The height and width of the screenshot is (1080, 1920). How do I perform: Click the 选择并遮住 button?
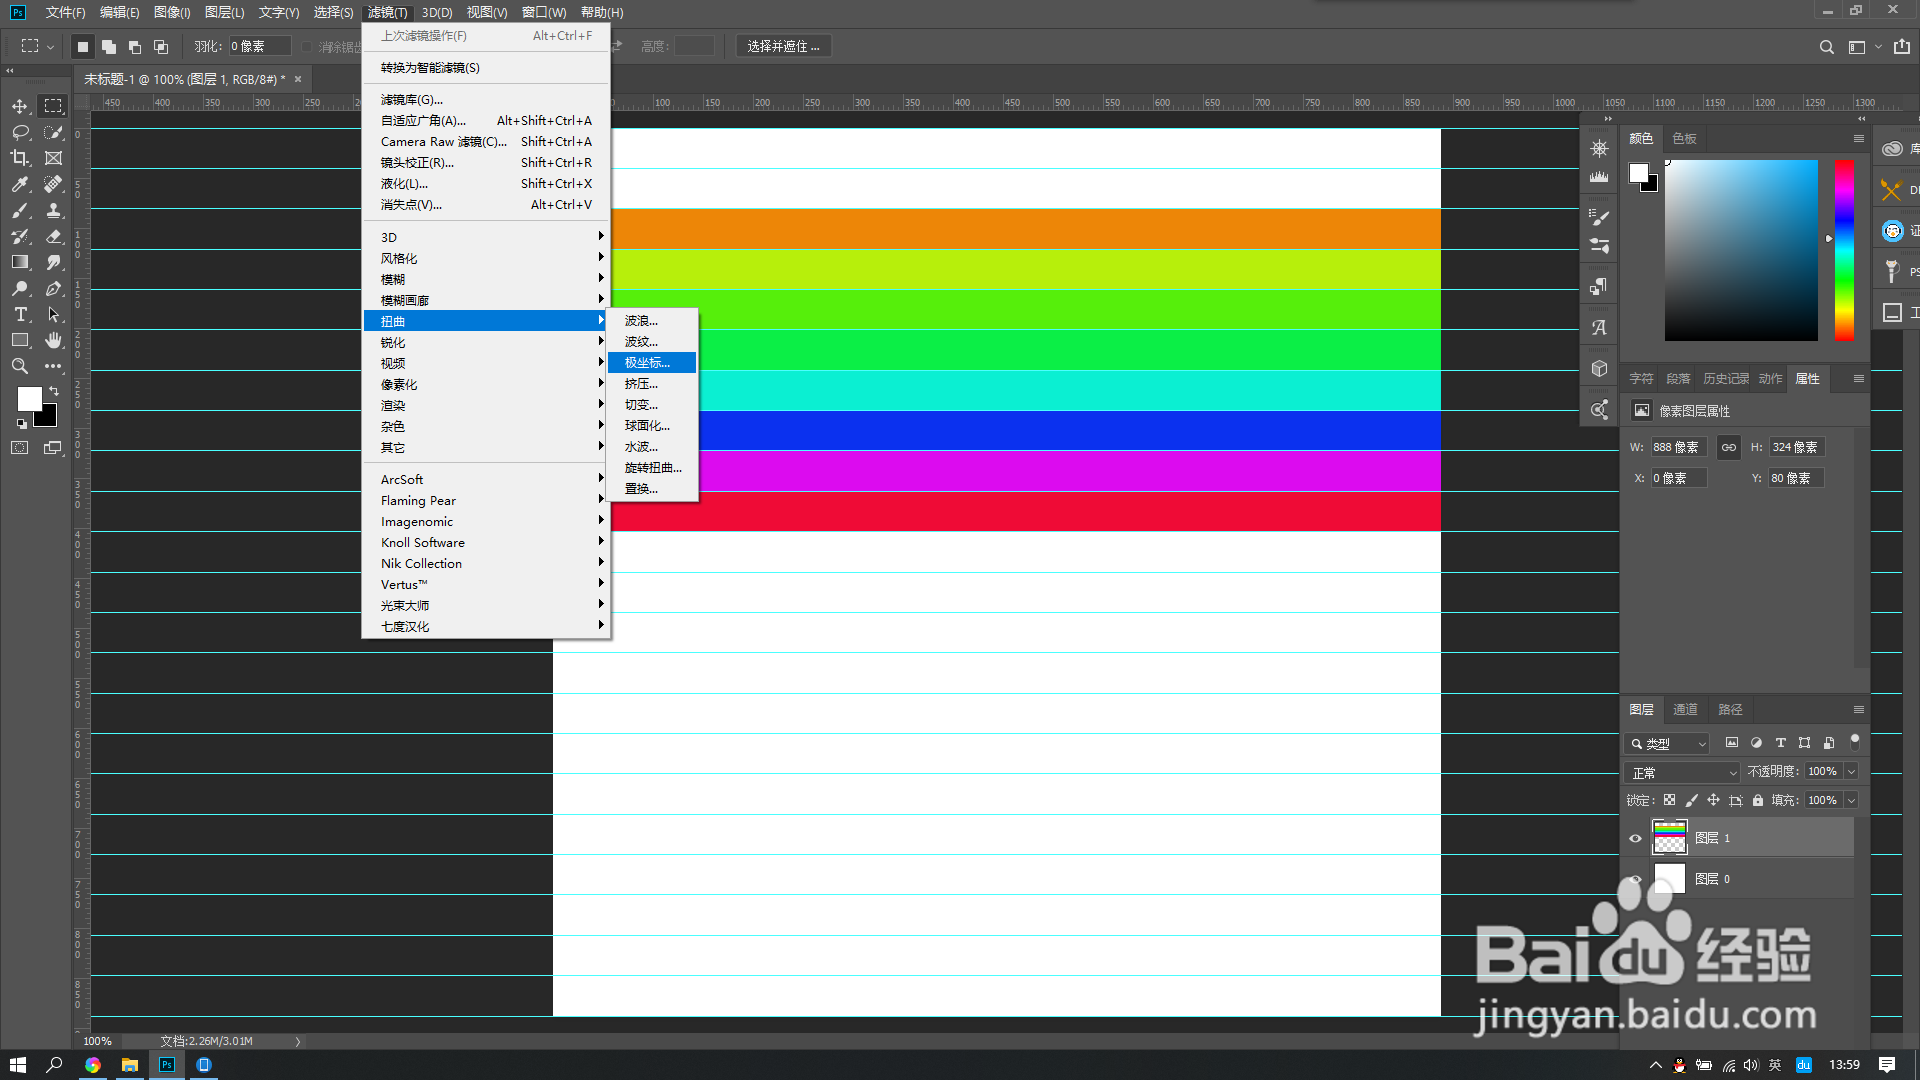784,46
